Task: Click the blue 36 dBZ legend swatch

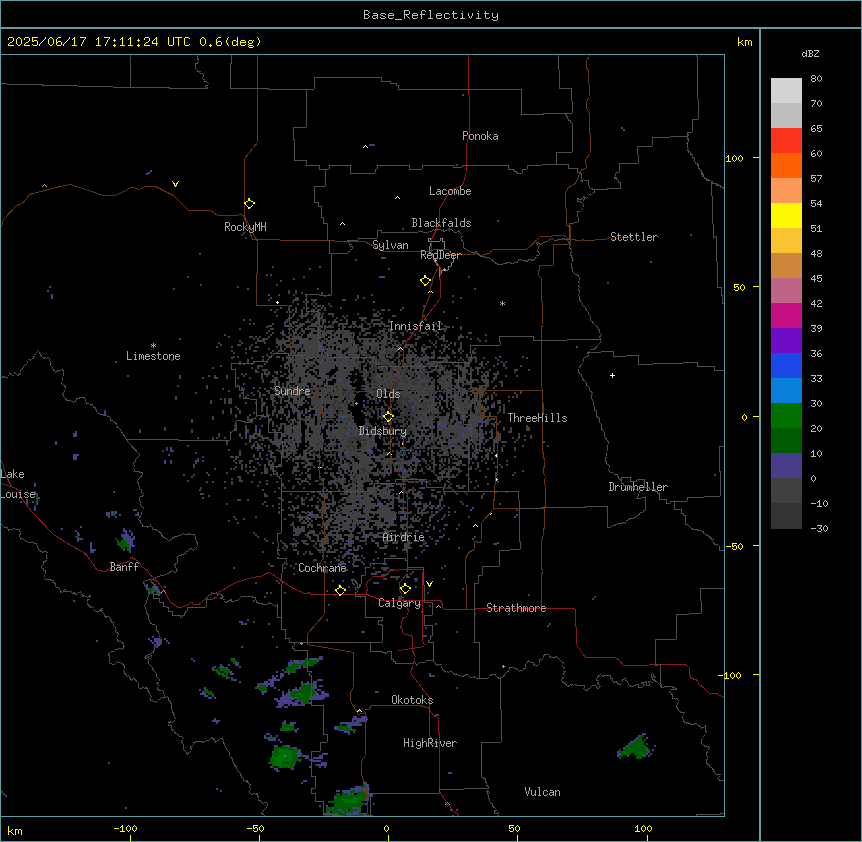Action: click(x=786, y=365)
